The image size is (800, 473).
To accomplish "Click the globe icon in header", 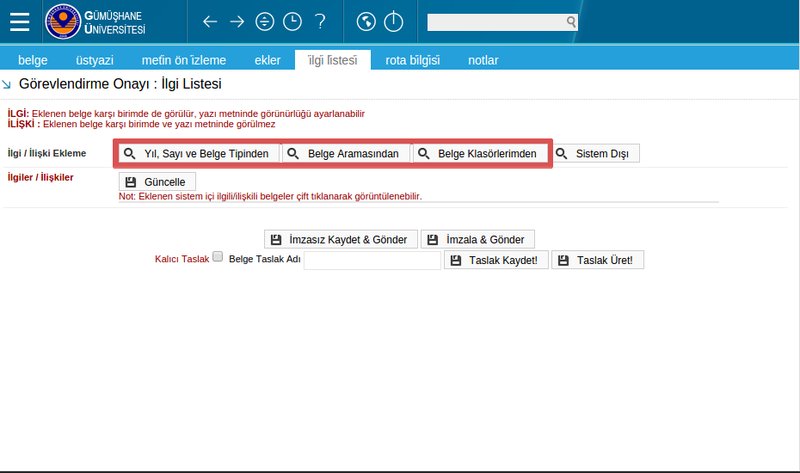I will pos(365,21).
